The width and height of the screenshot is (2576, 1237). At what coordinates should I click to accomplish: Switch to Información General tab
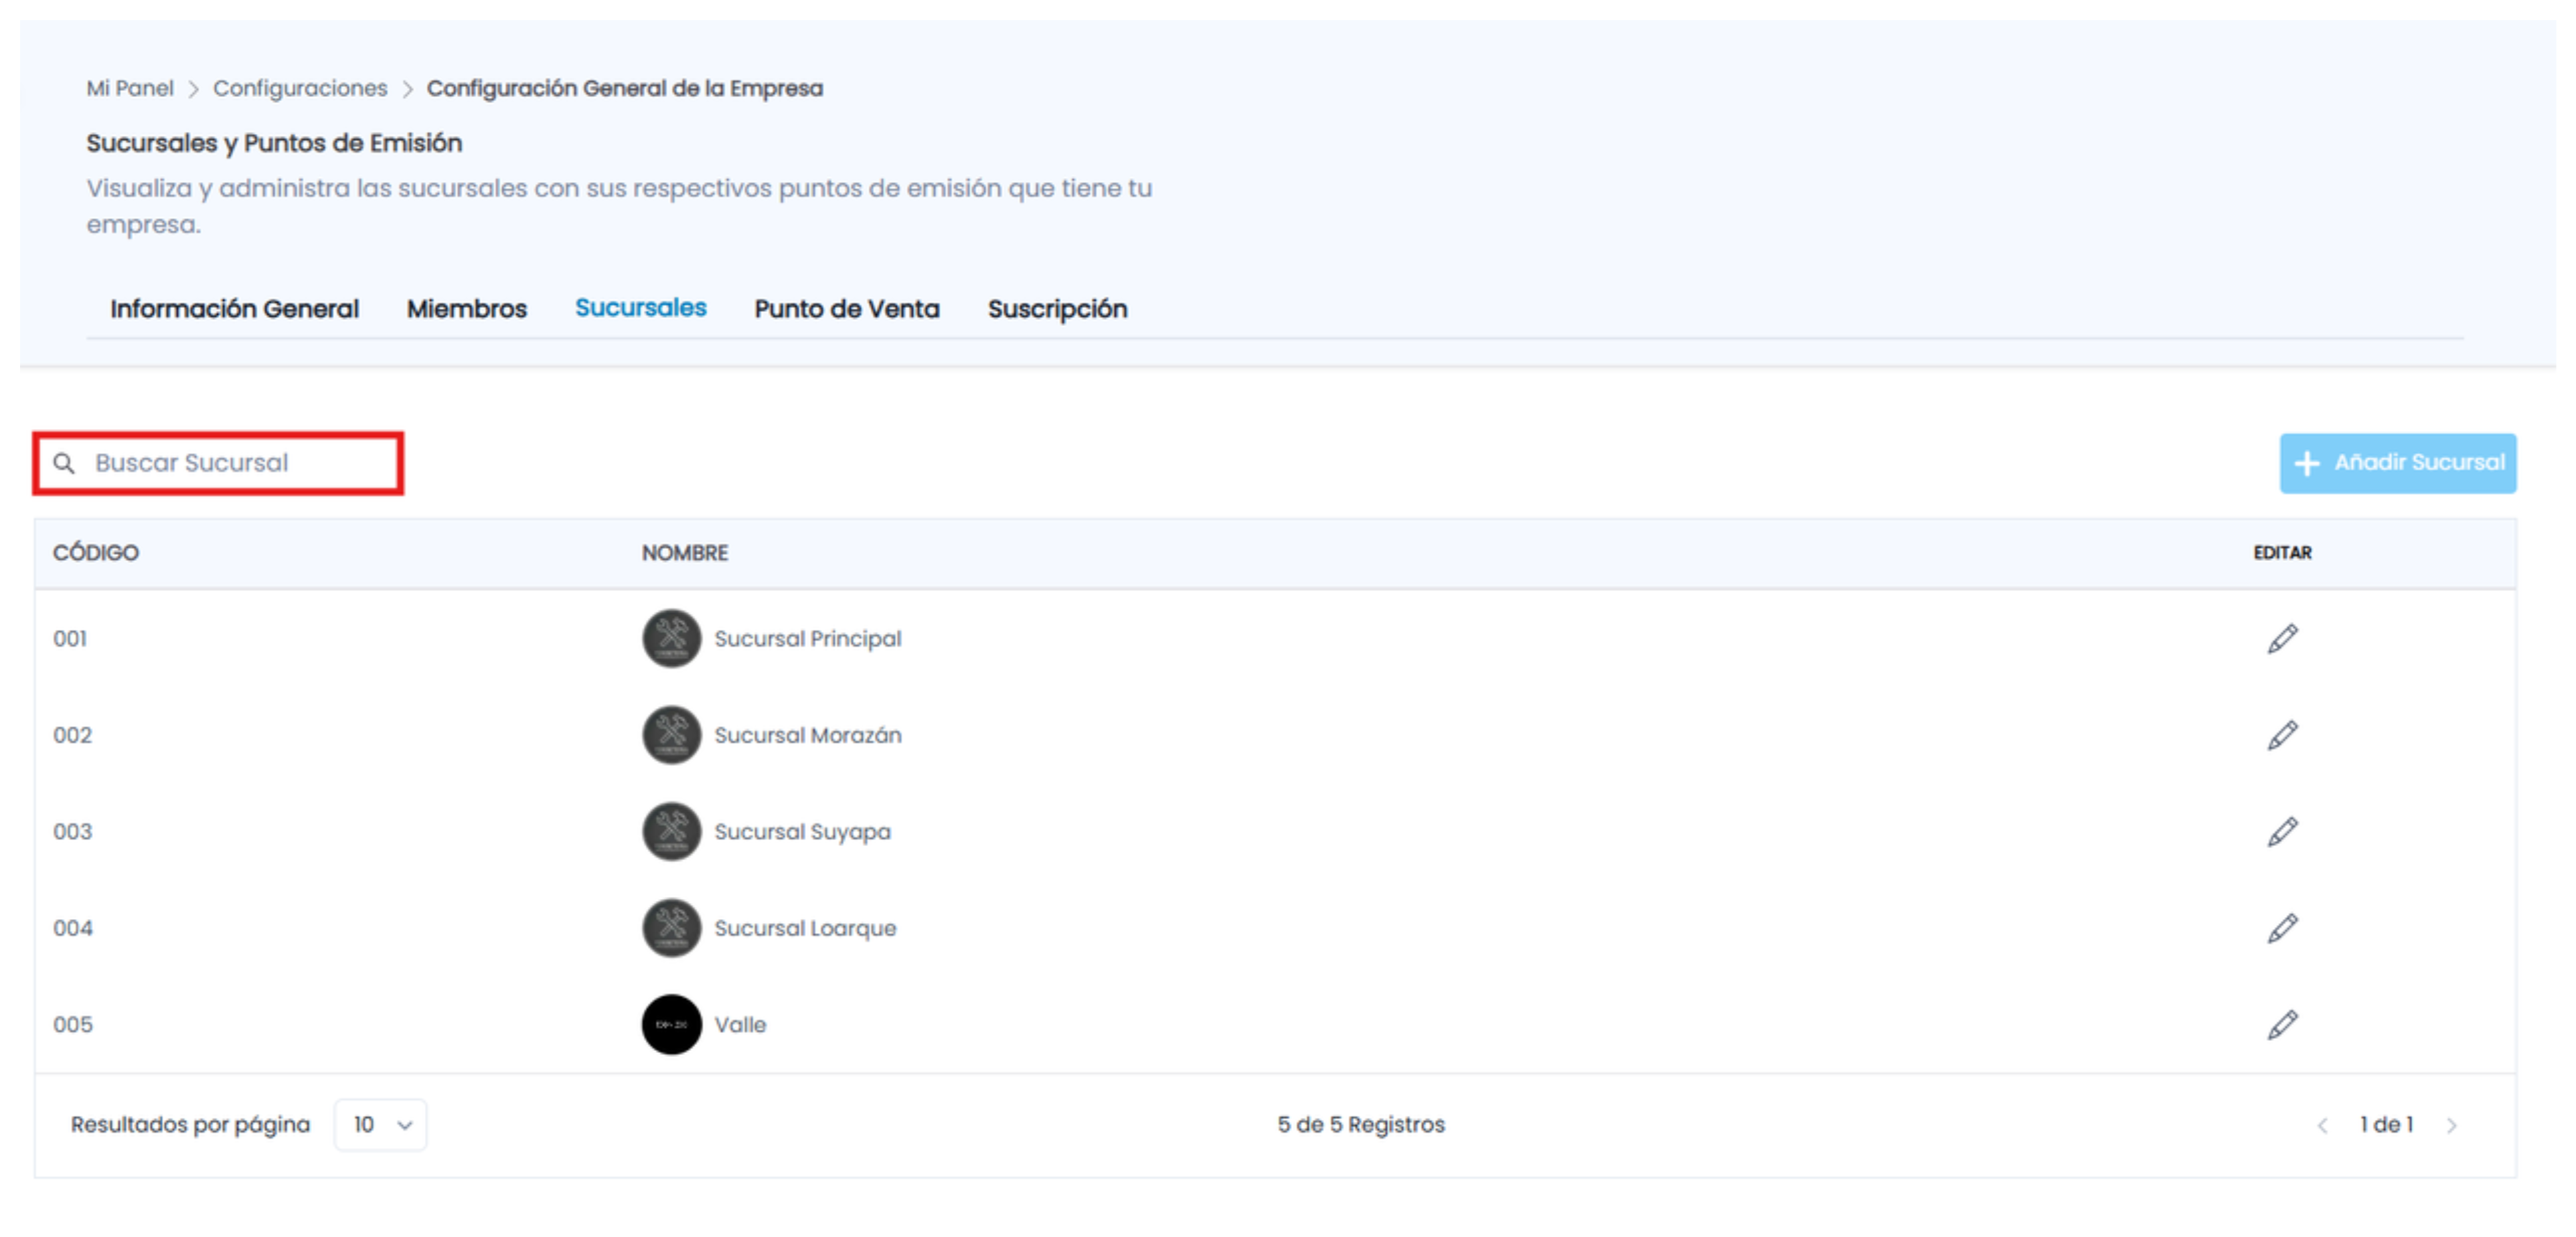click(x=234, y=309)
